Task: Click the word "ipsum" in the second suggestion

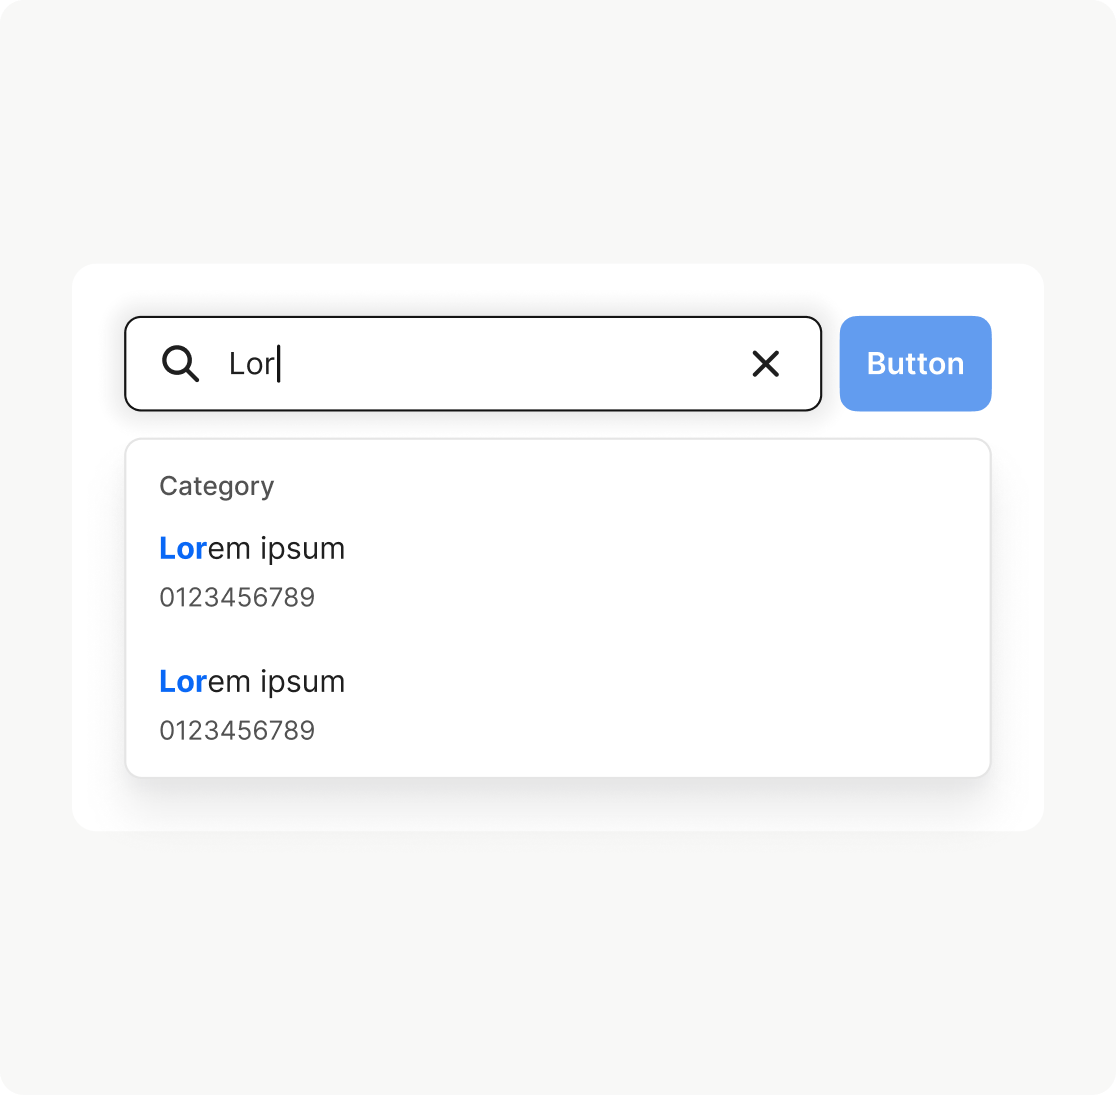Action: pyautogui.click(x=302, y=682)
